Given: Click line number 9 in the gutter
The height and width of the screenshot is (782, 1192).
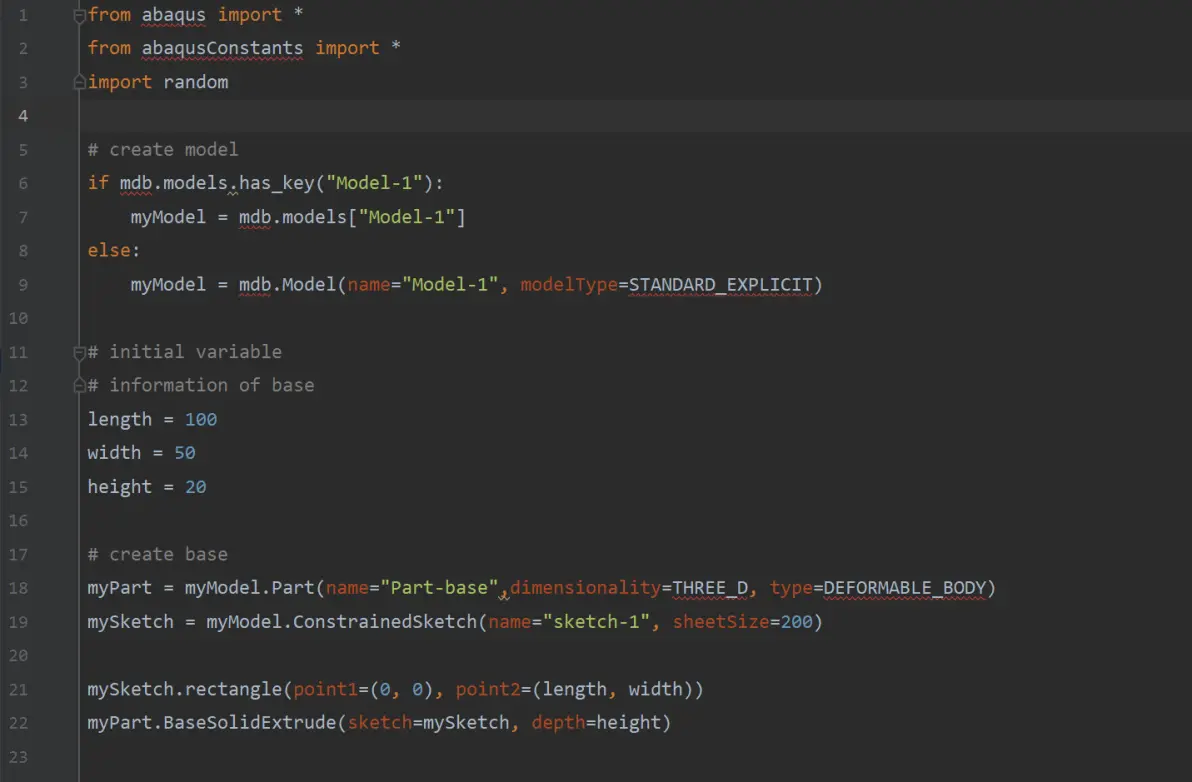Looking at the screenshot, I should 23,284.
